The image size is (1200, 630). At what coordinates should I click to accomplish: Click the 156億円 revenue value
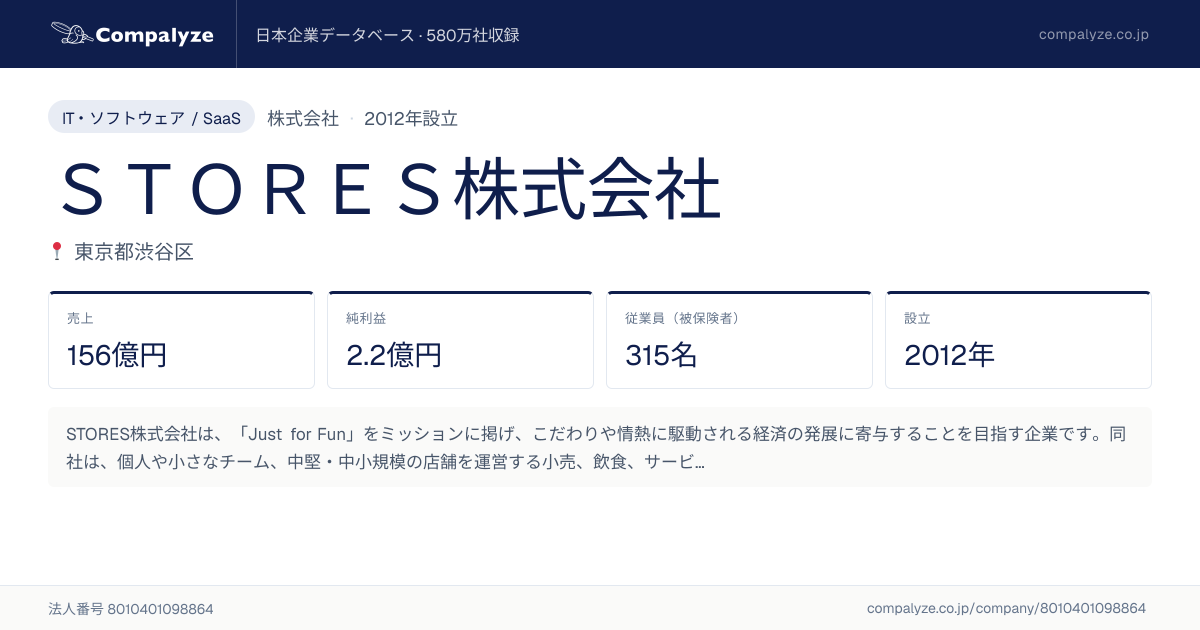[x=117, y=355]
